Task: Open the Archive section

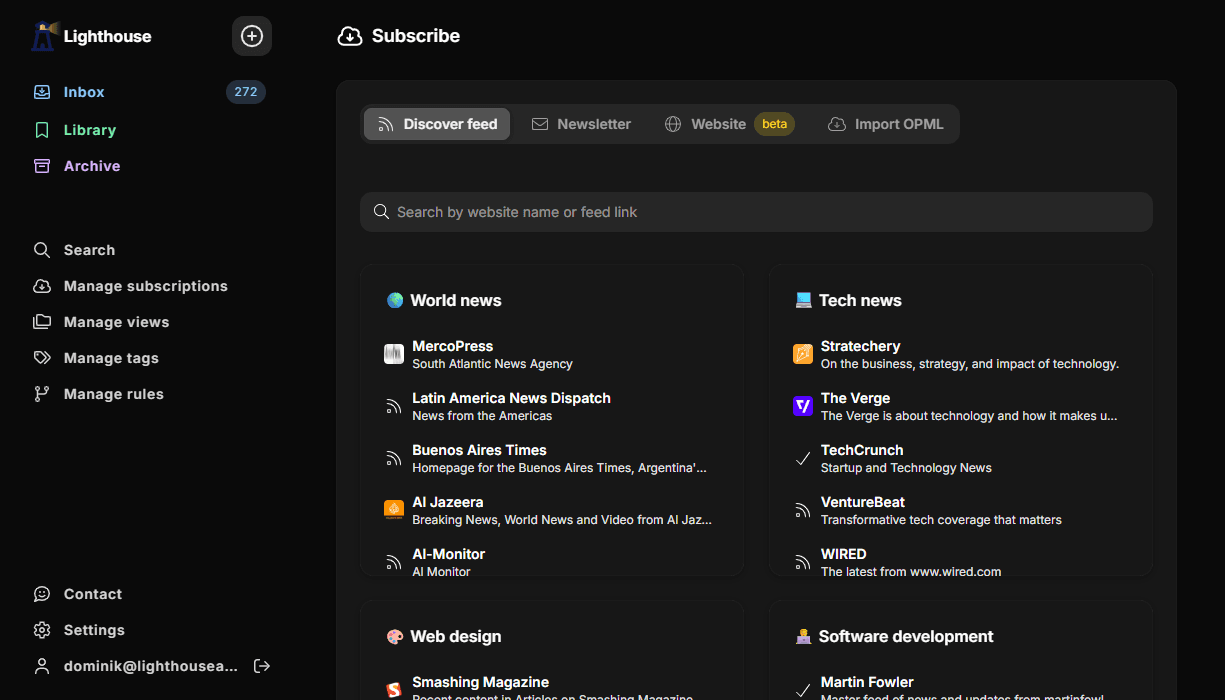Action: (89, 165)
